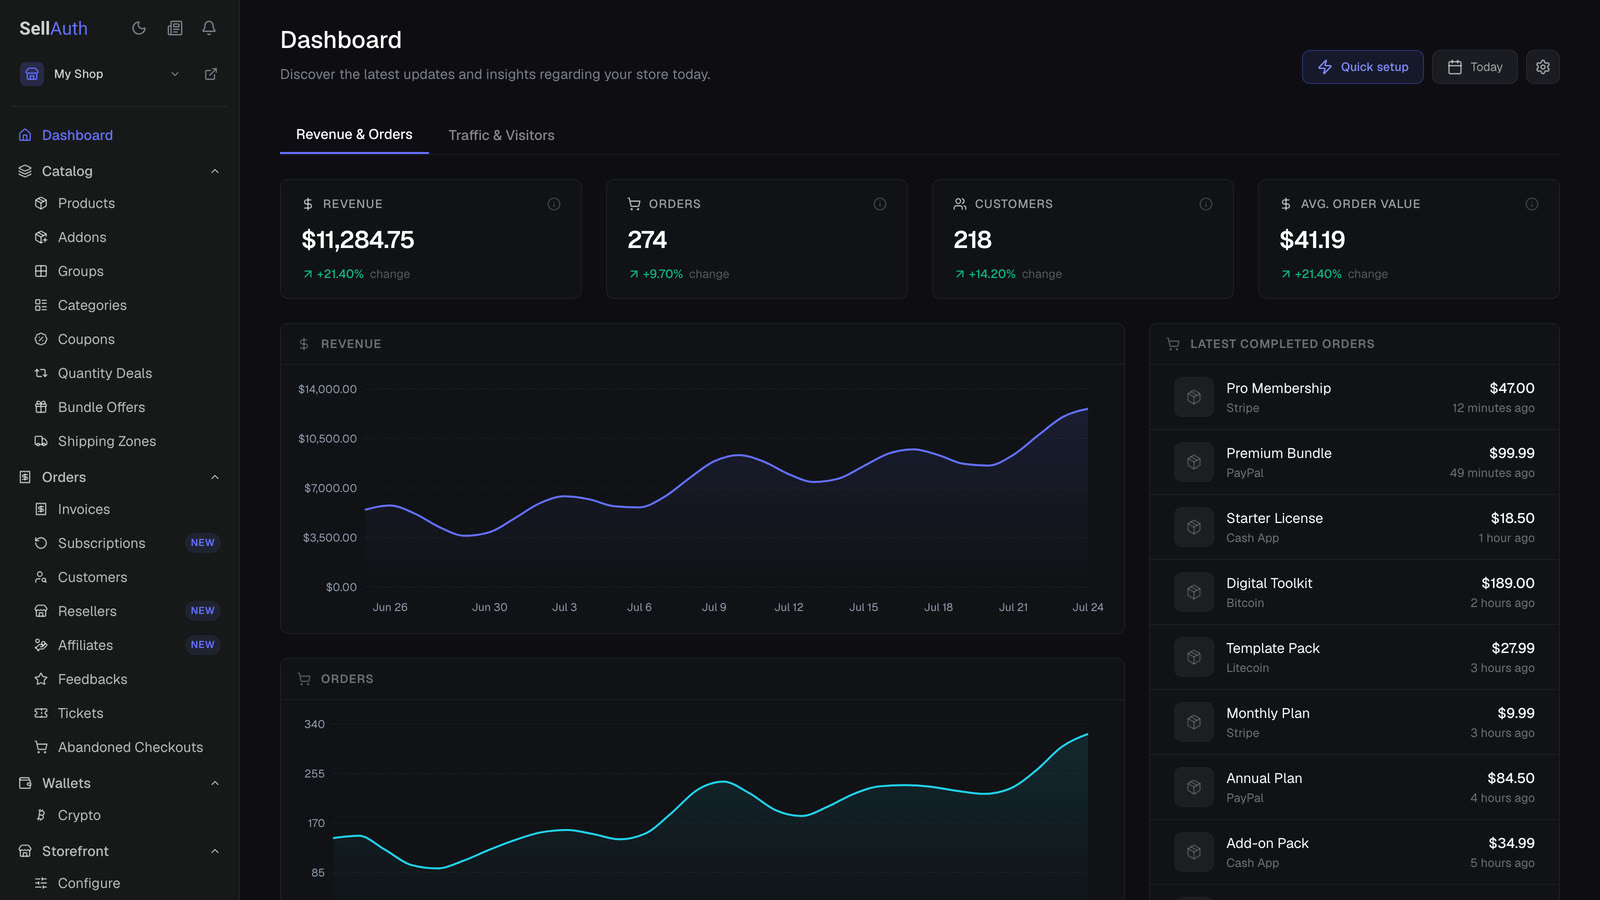
Task: Open the Starter License order
Action: [1354, 527]
